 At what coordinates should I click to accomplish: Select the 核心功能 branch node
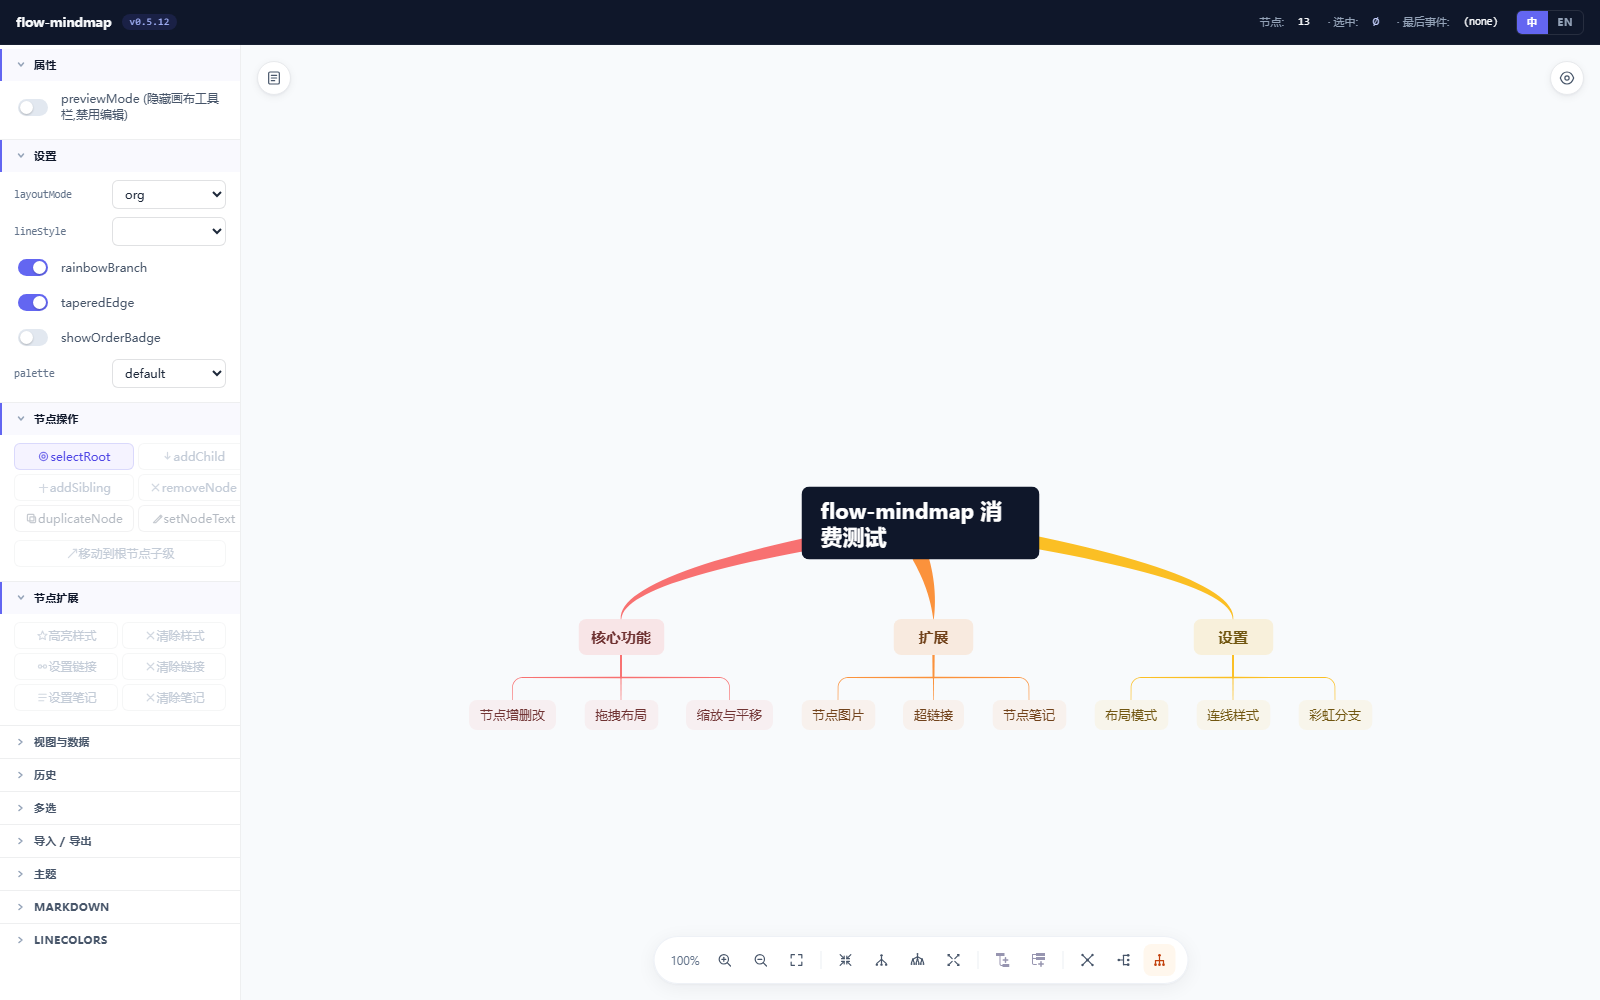coord(621,638)
